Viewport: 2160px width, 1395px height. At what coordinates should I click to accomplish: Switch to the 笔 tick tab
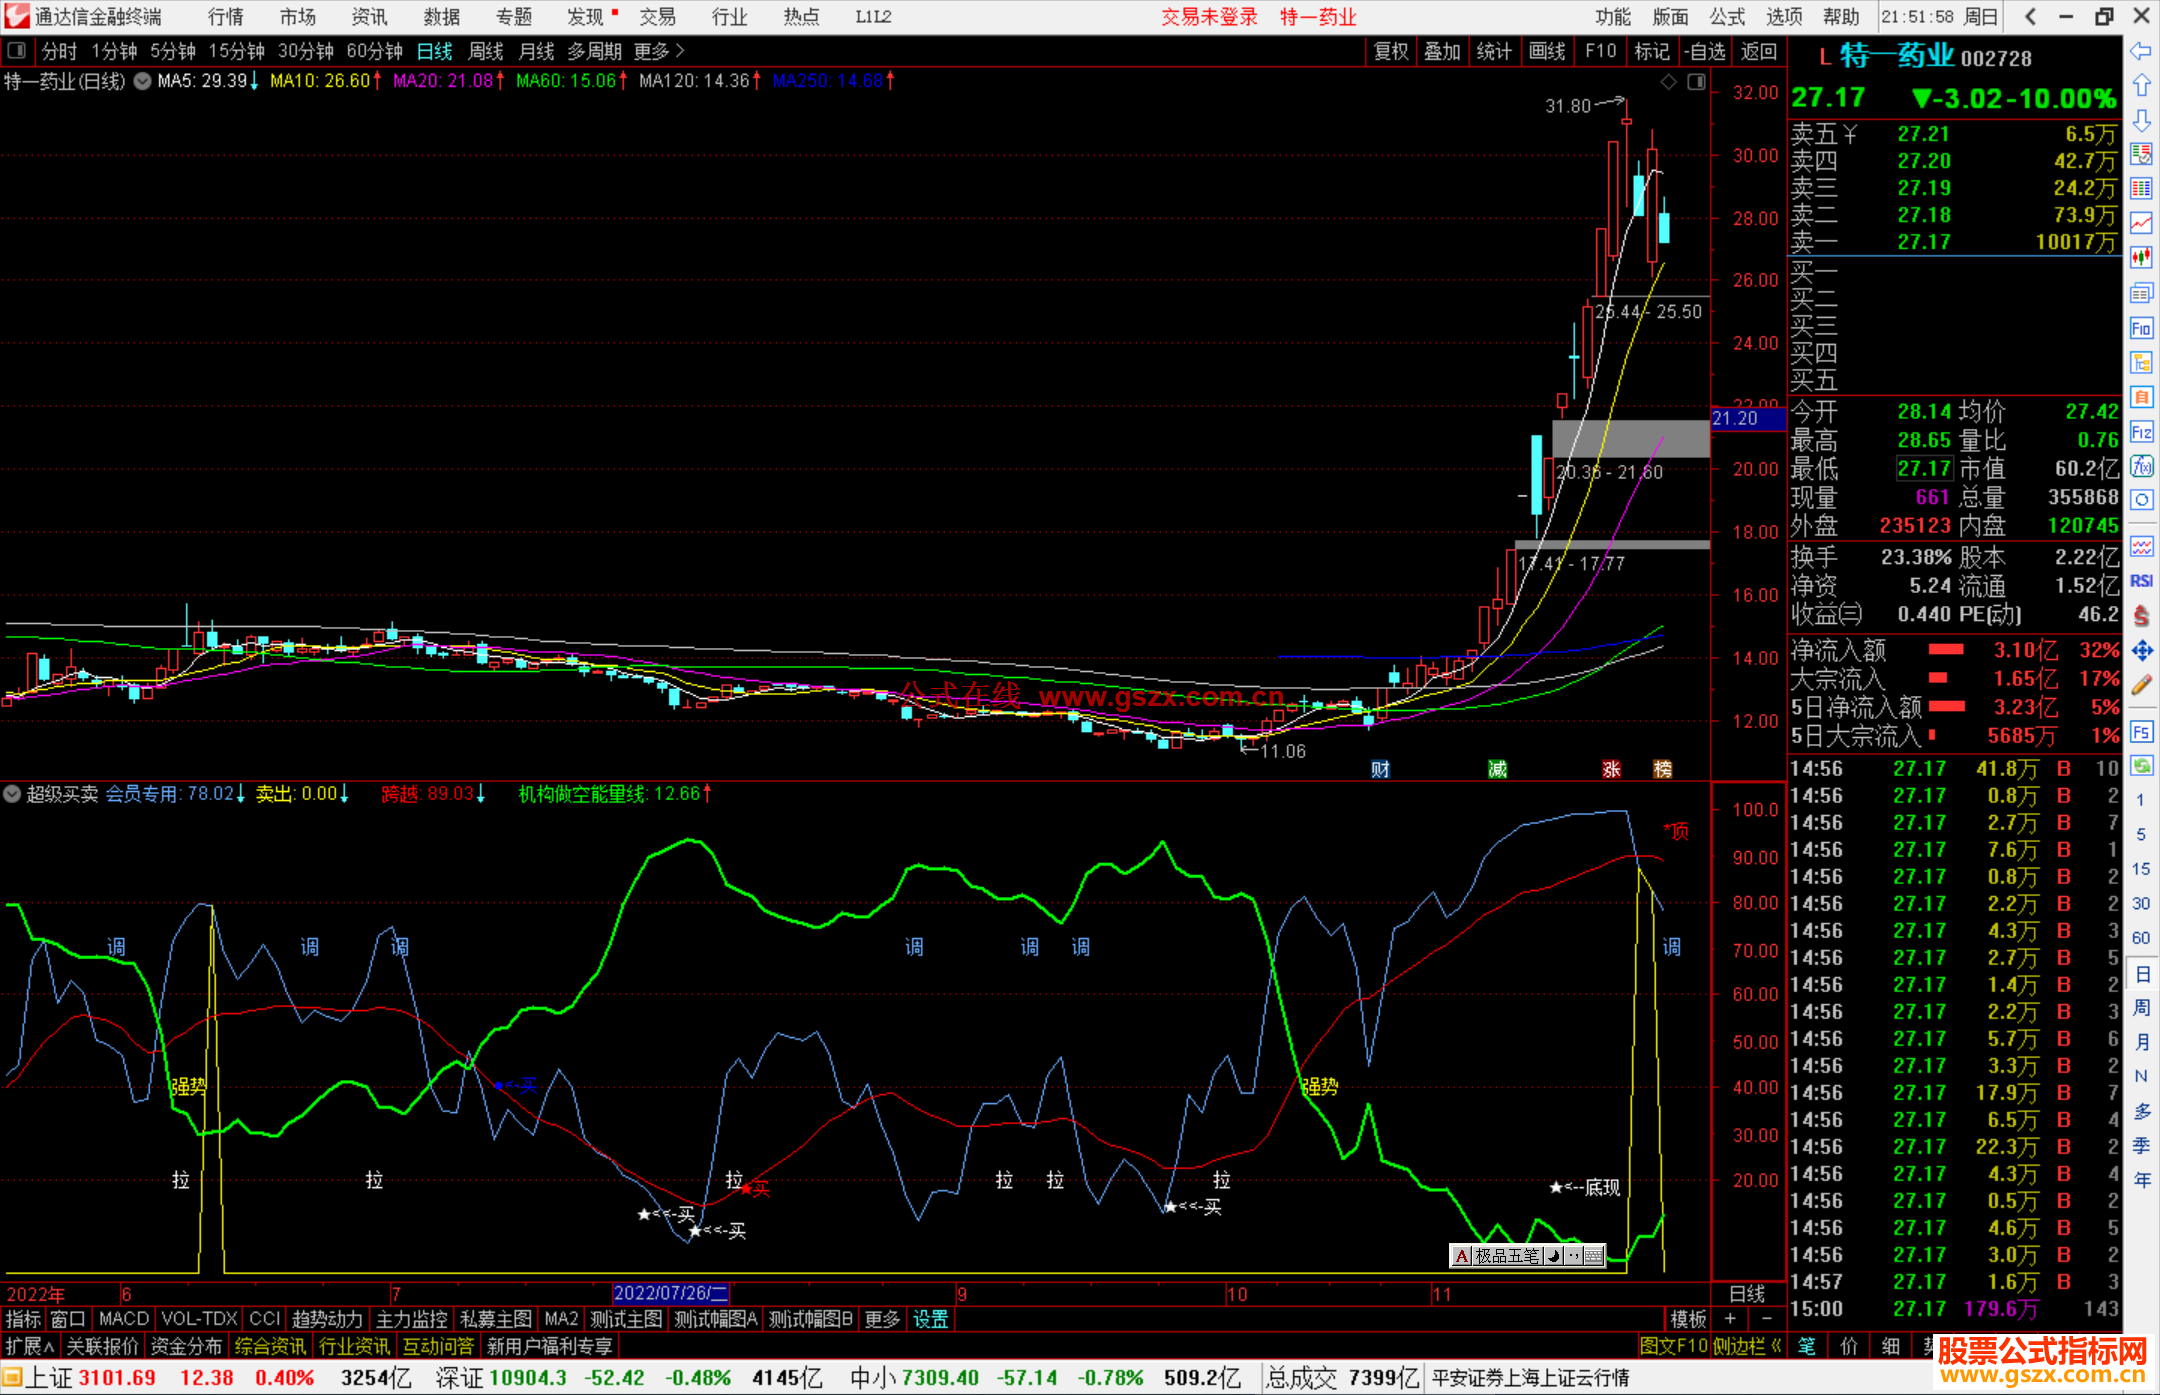click(x=1806, y=1346)
